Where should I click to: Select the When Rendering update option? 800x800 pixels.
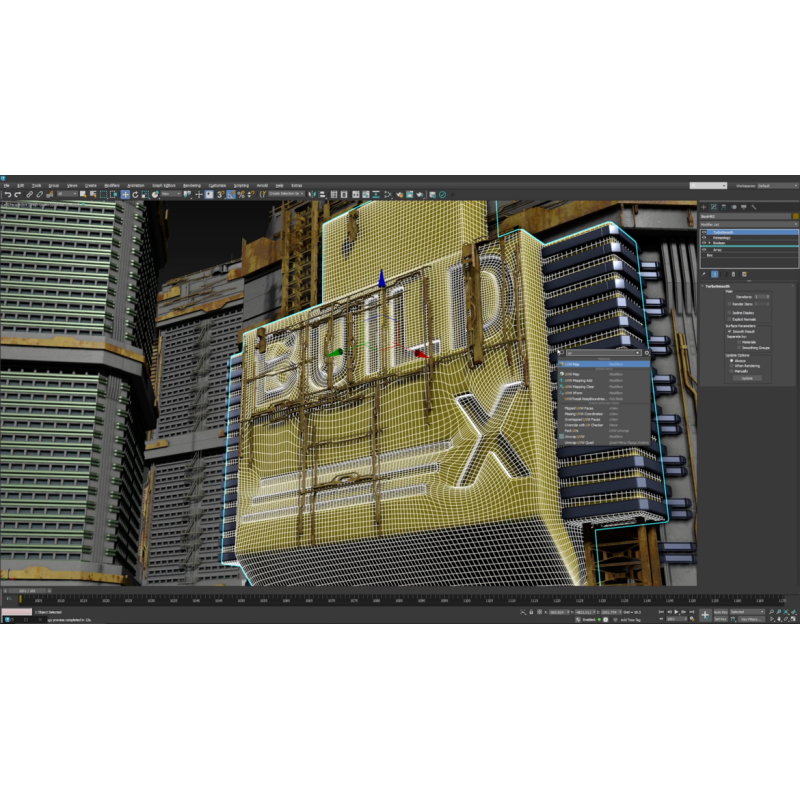click(731, 365)
